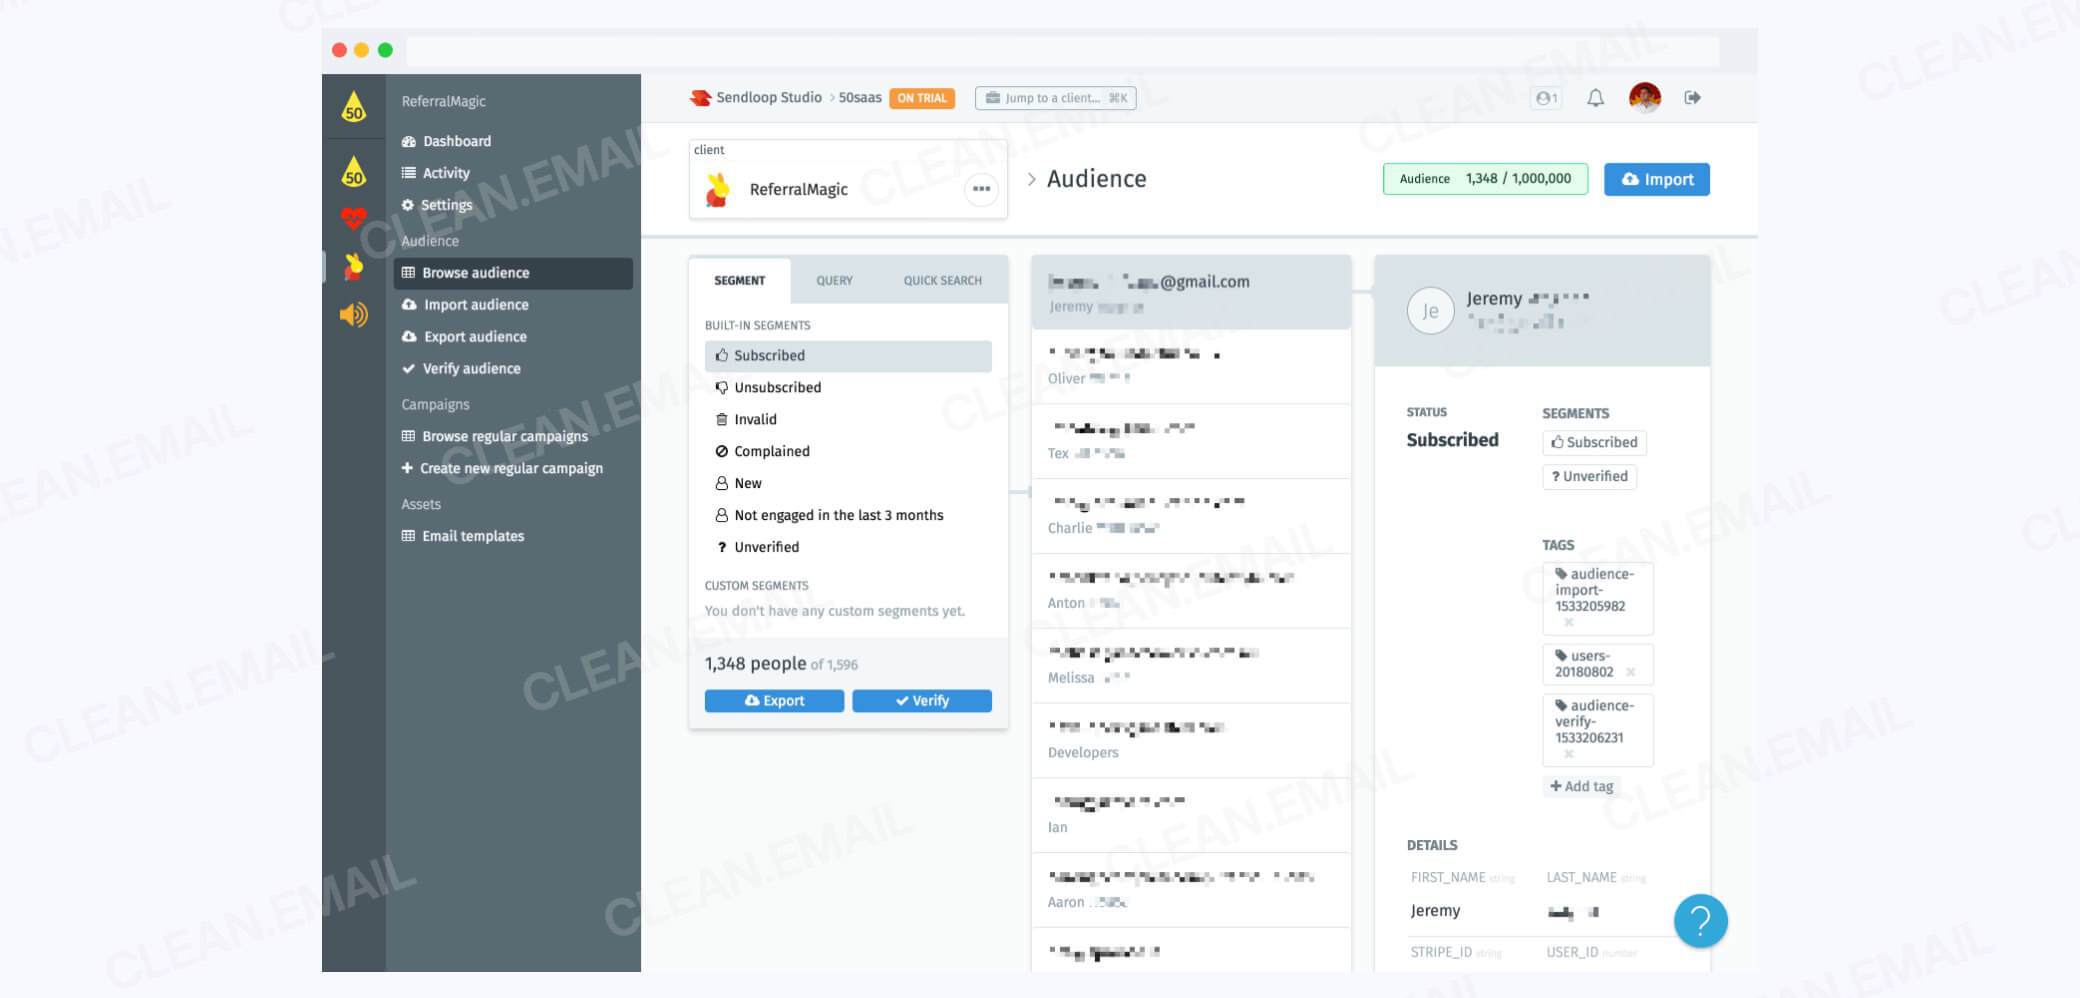Open the blue help question-mark button

point(1701,921)
